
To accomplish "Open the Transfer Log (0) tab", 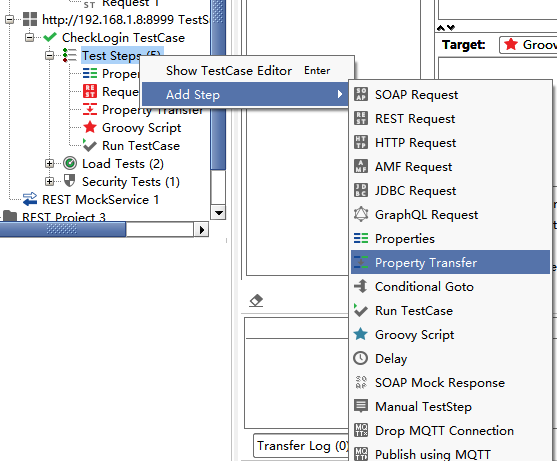I will [302, 445].
